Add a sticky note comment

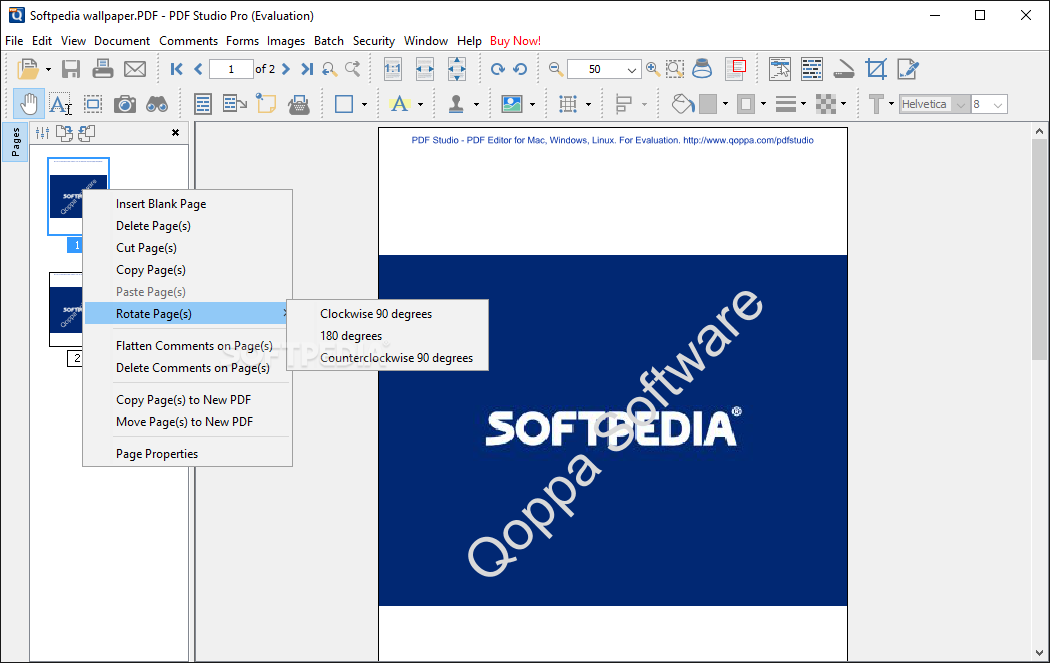point(267,104)
